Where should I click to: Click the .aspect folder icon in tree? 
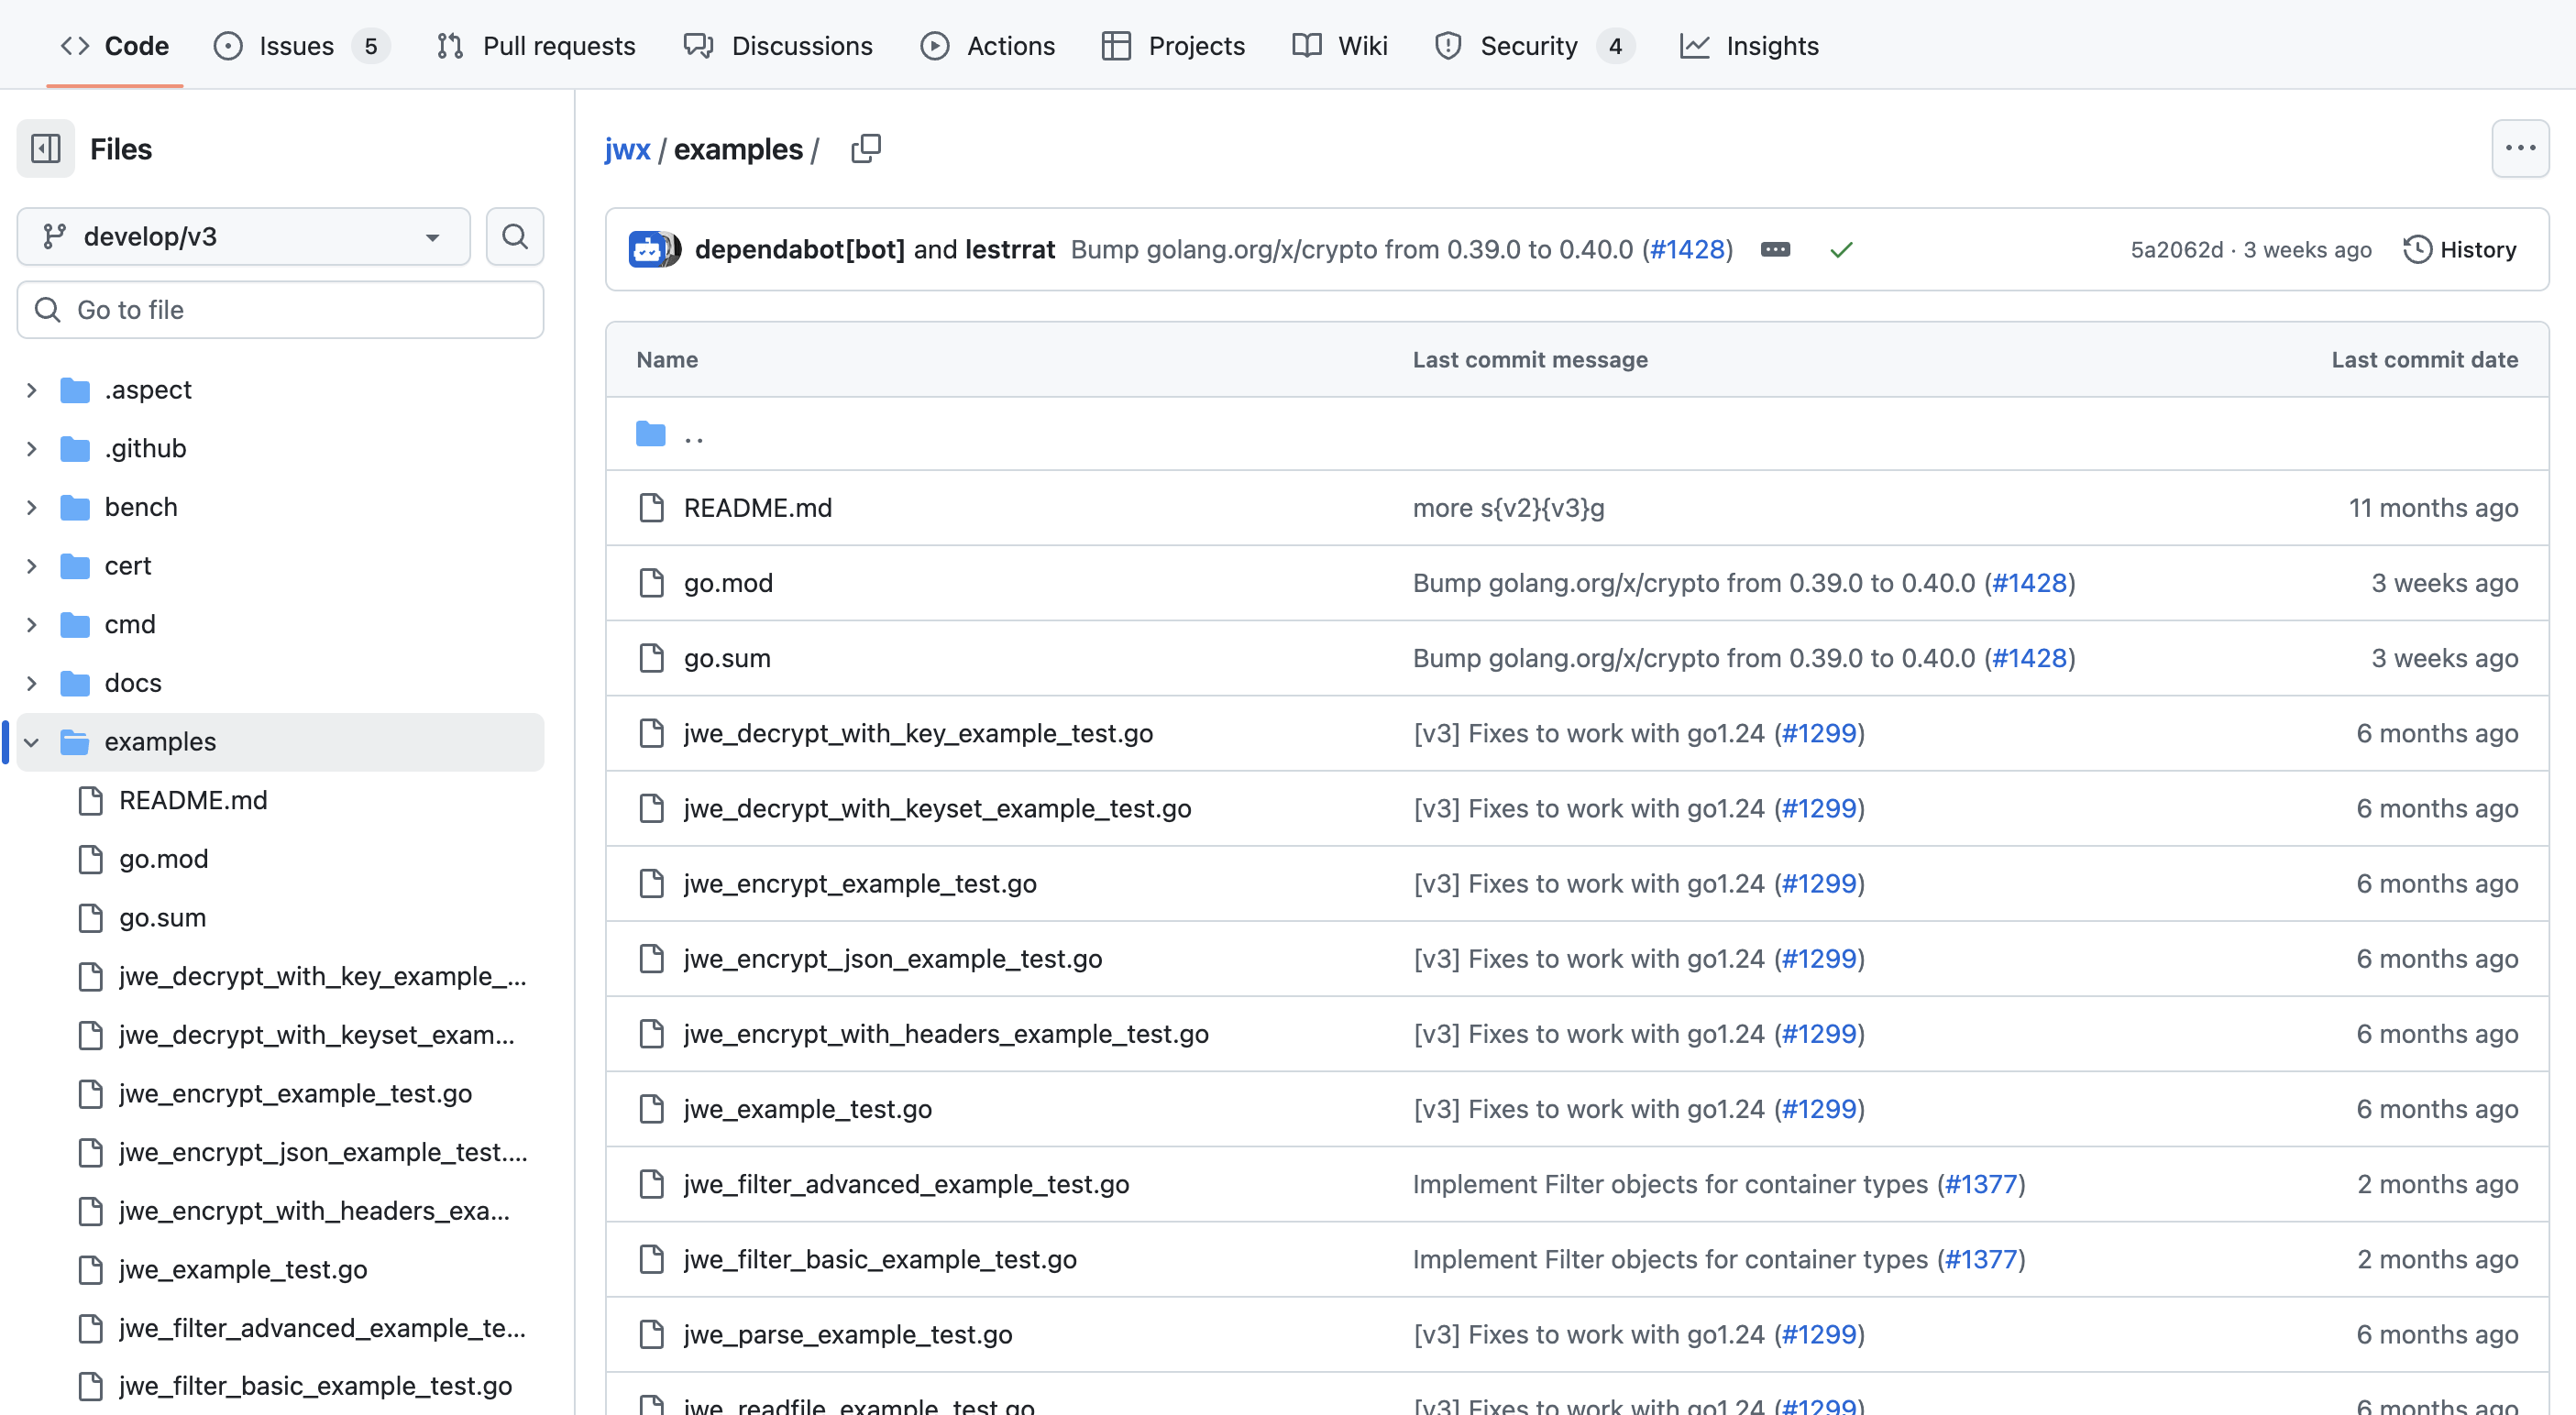click(75, 390)
